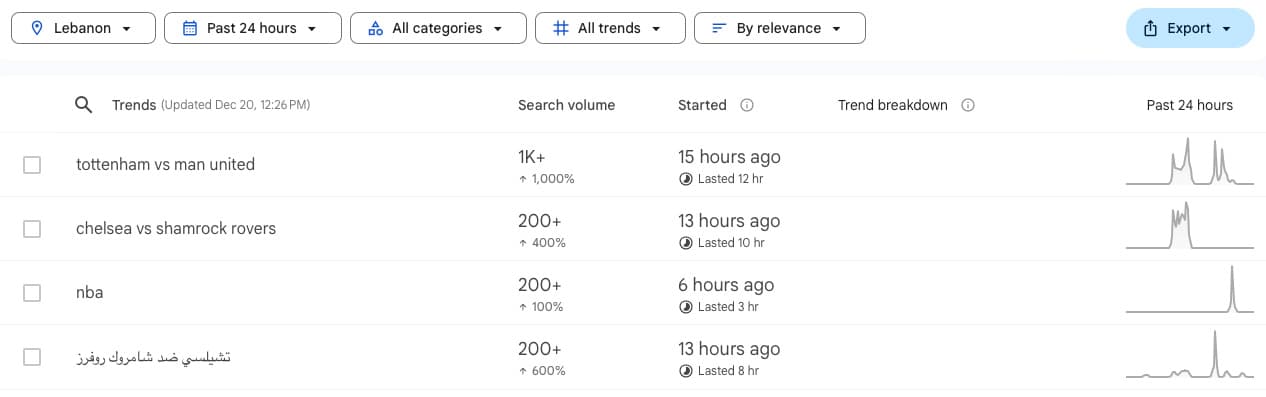The width and height of the screenshot is (1266, 397).
Task: Open the By relevance sort dropdown
Action: (780, 28)
